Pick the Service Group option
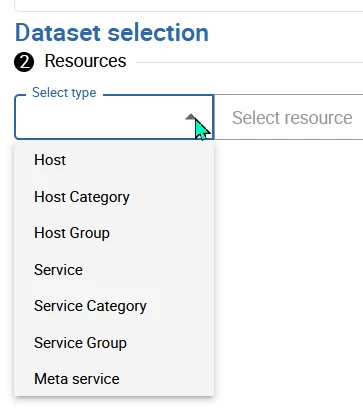 tap(114, 343)
